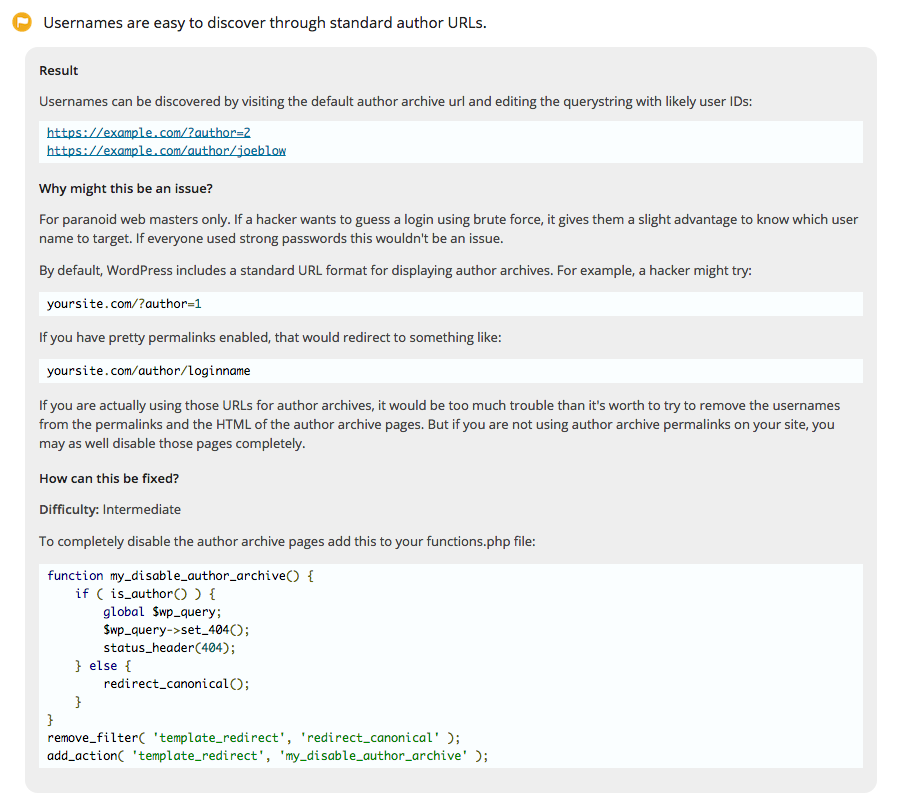Click code line 'yoursite.com/author/loginname'
This screenshot has height=808, width=903.
[149, 371]
